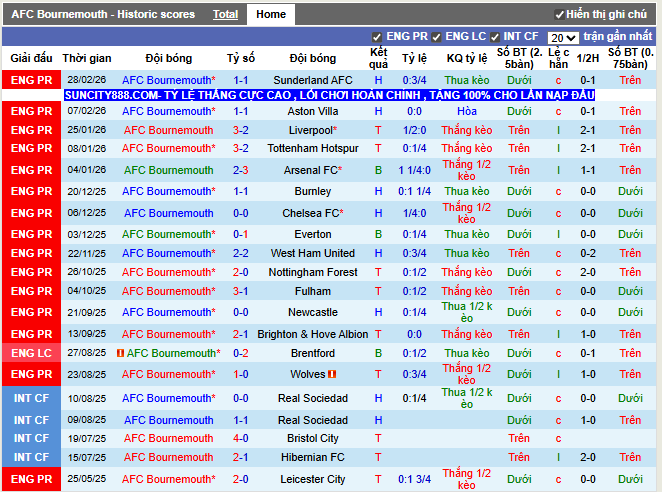Click the SUNCITY888.COM advertisement banner
Image resolution: width=662 pixels, height=492 pixels.
(330, 95)
